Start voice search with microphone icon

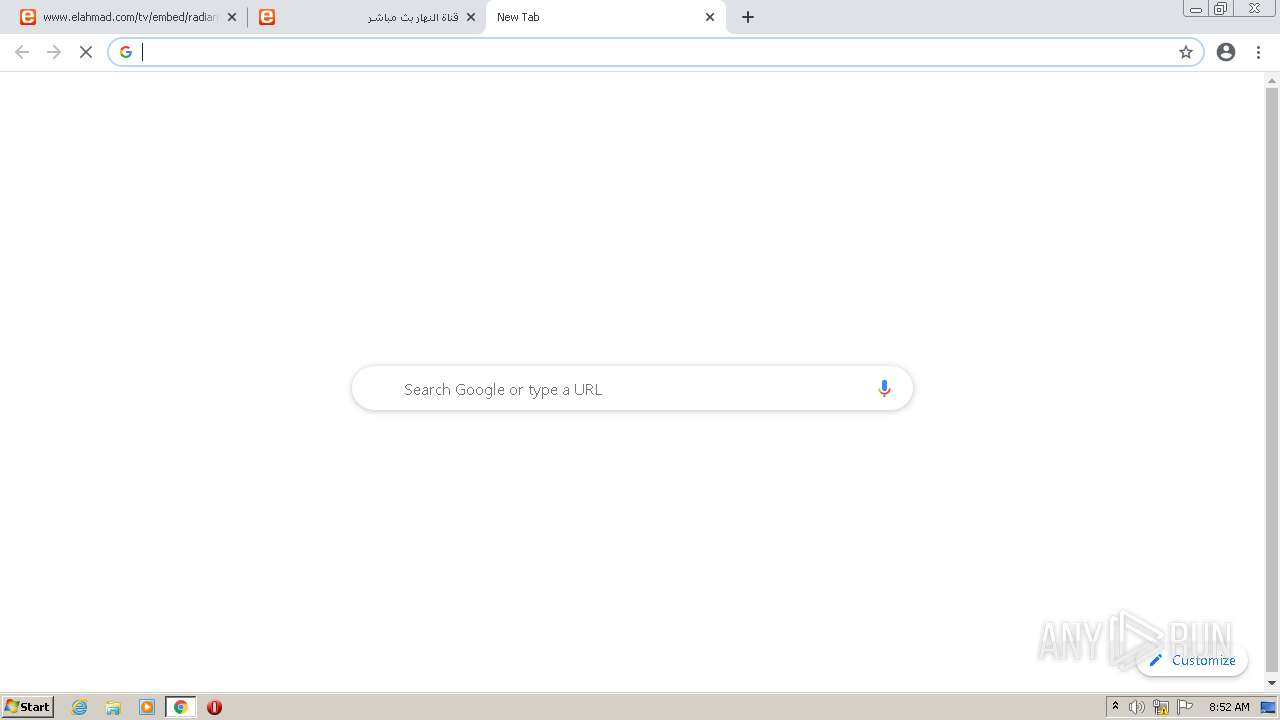(884, 389)
